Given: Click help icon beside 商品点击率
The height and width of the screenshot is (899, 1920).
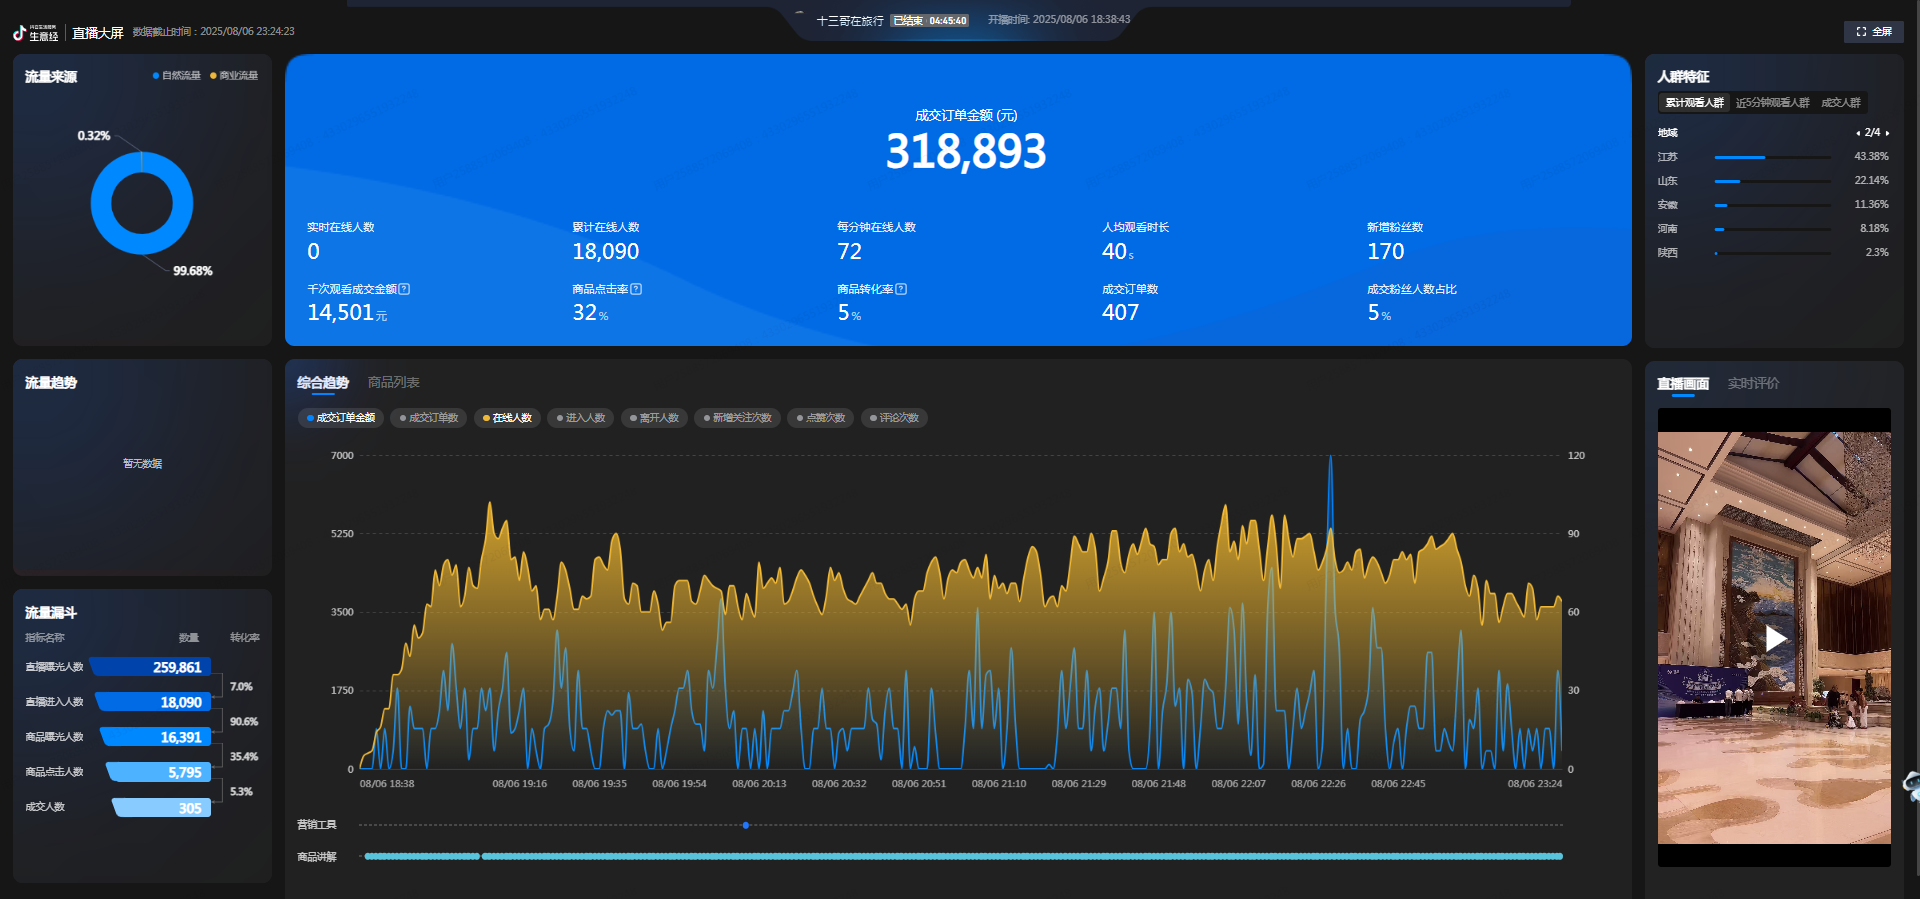Looking at the screenshot, I should [x=636, y=289].
